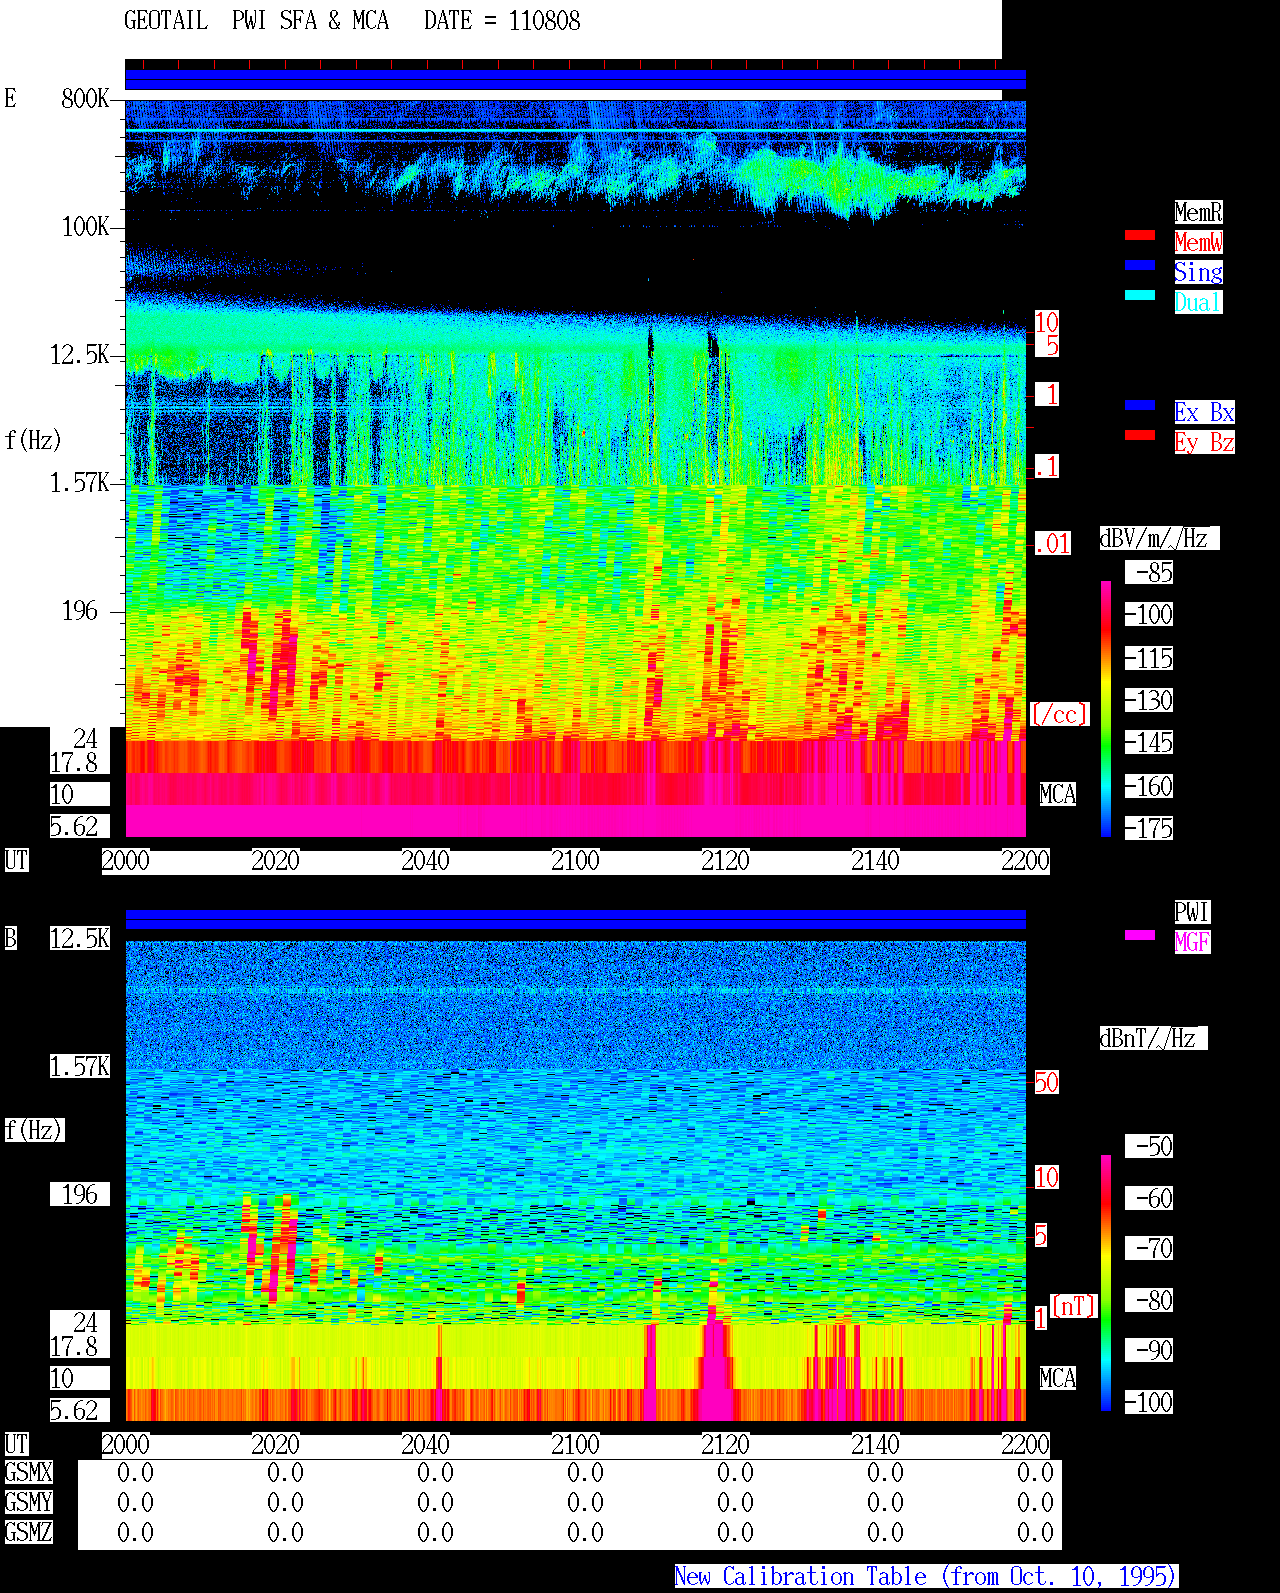Click the blue bar above B spectrogram
The height and width of the screenshot is (1593, 1280).
point(575,920)
